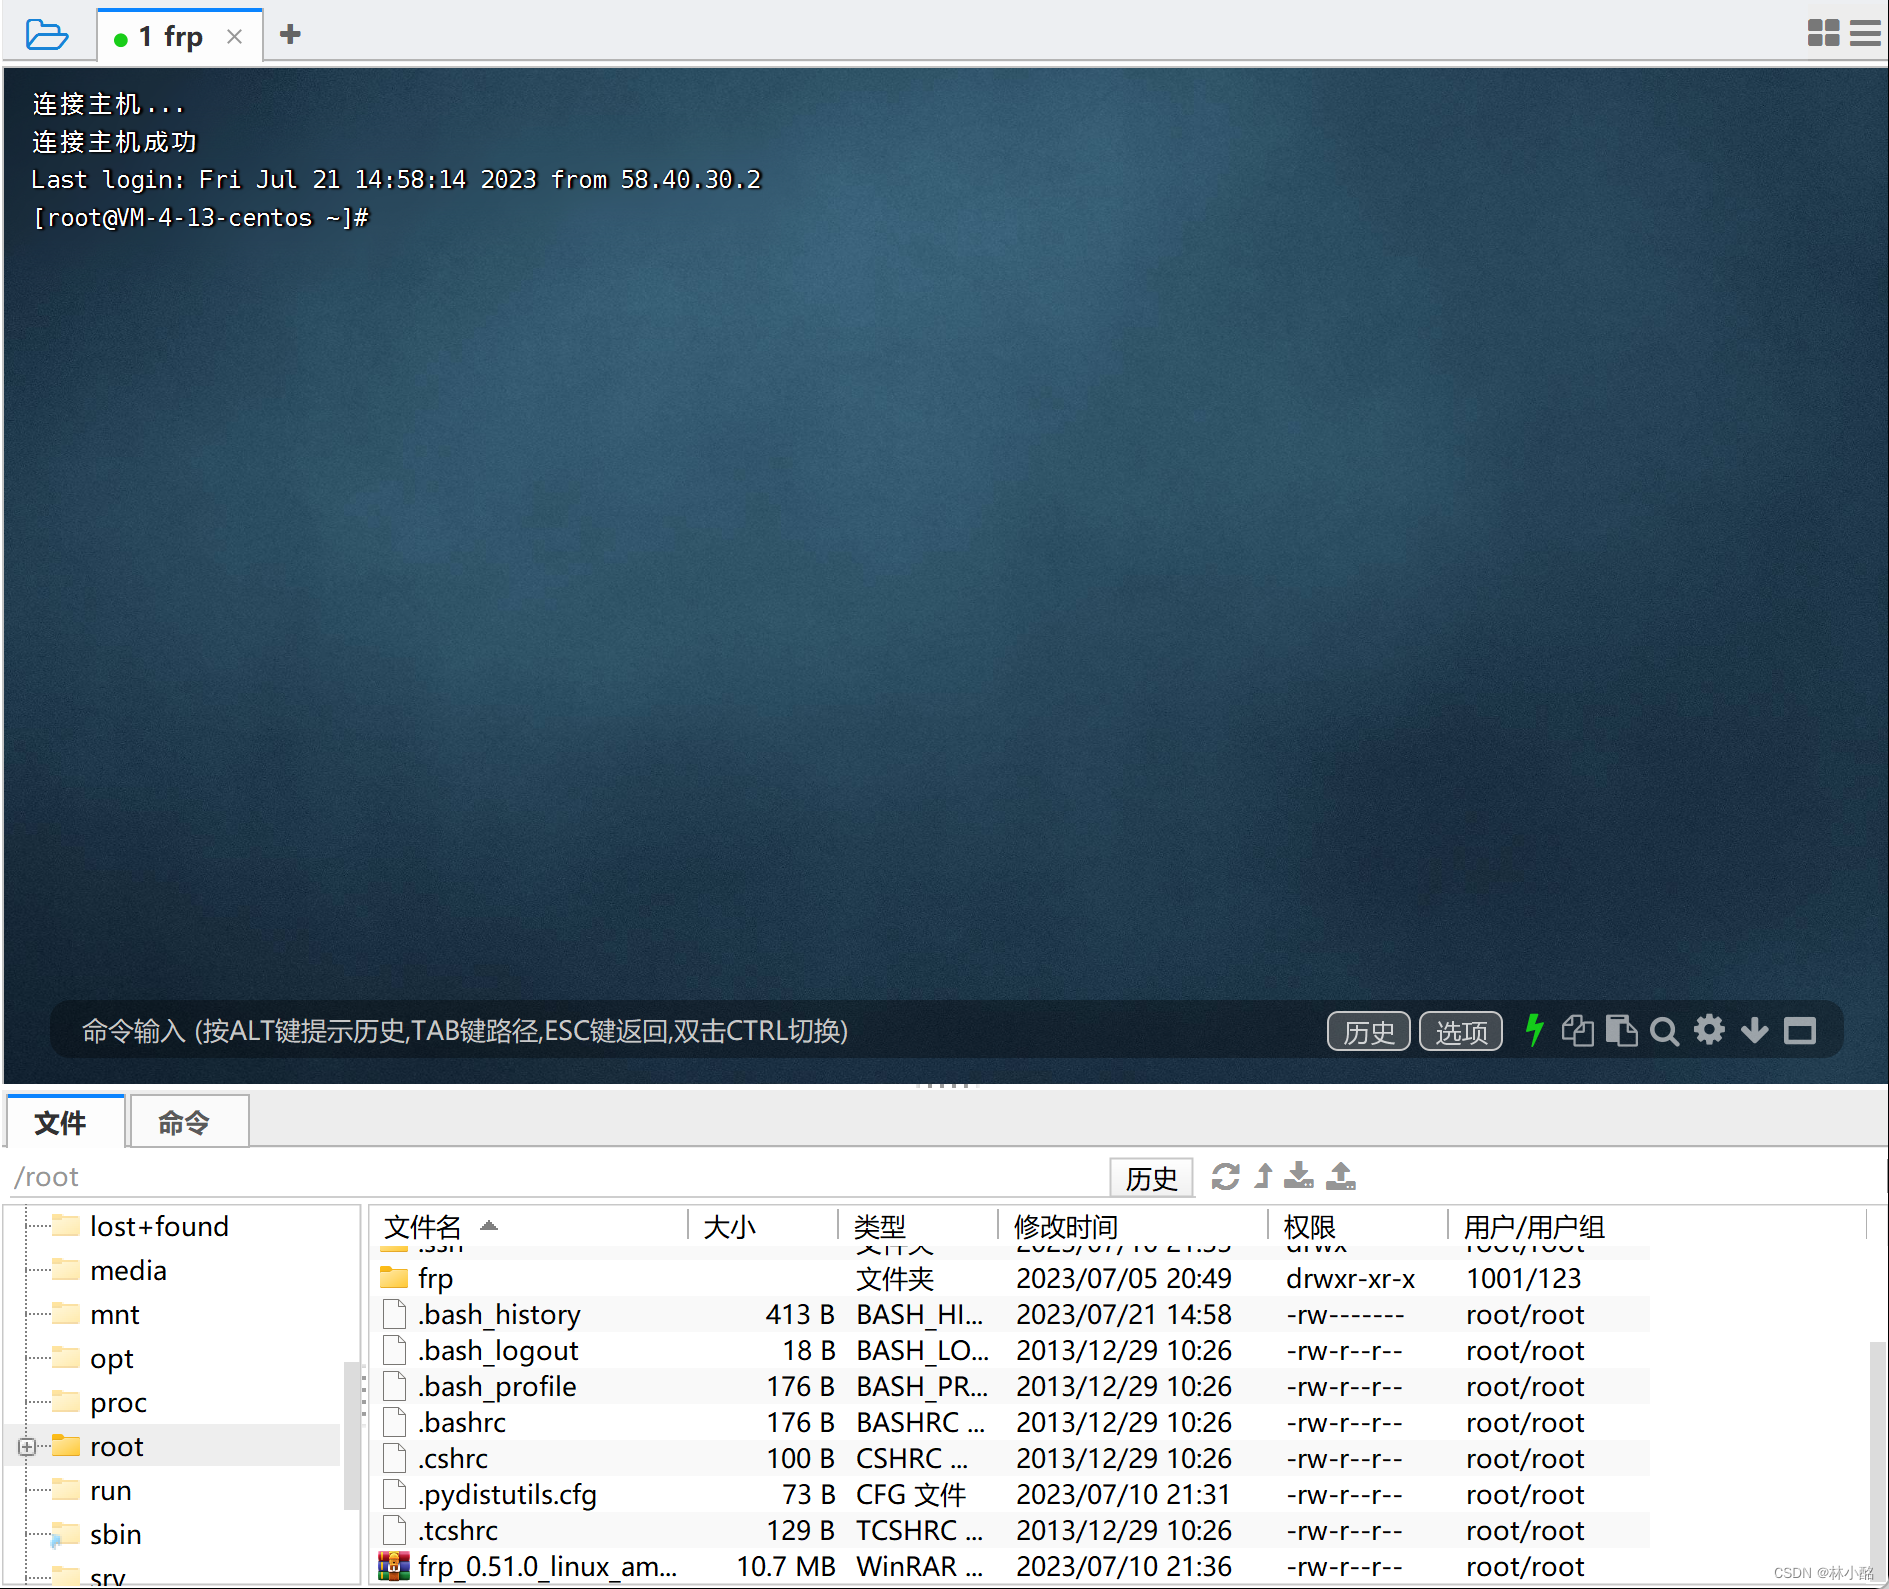The width and height of the screenshot is (1889, 1589).
Task: Open terminal settings gear icon
Action: pyautogui.click(x=1710, y=1030)
